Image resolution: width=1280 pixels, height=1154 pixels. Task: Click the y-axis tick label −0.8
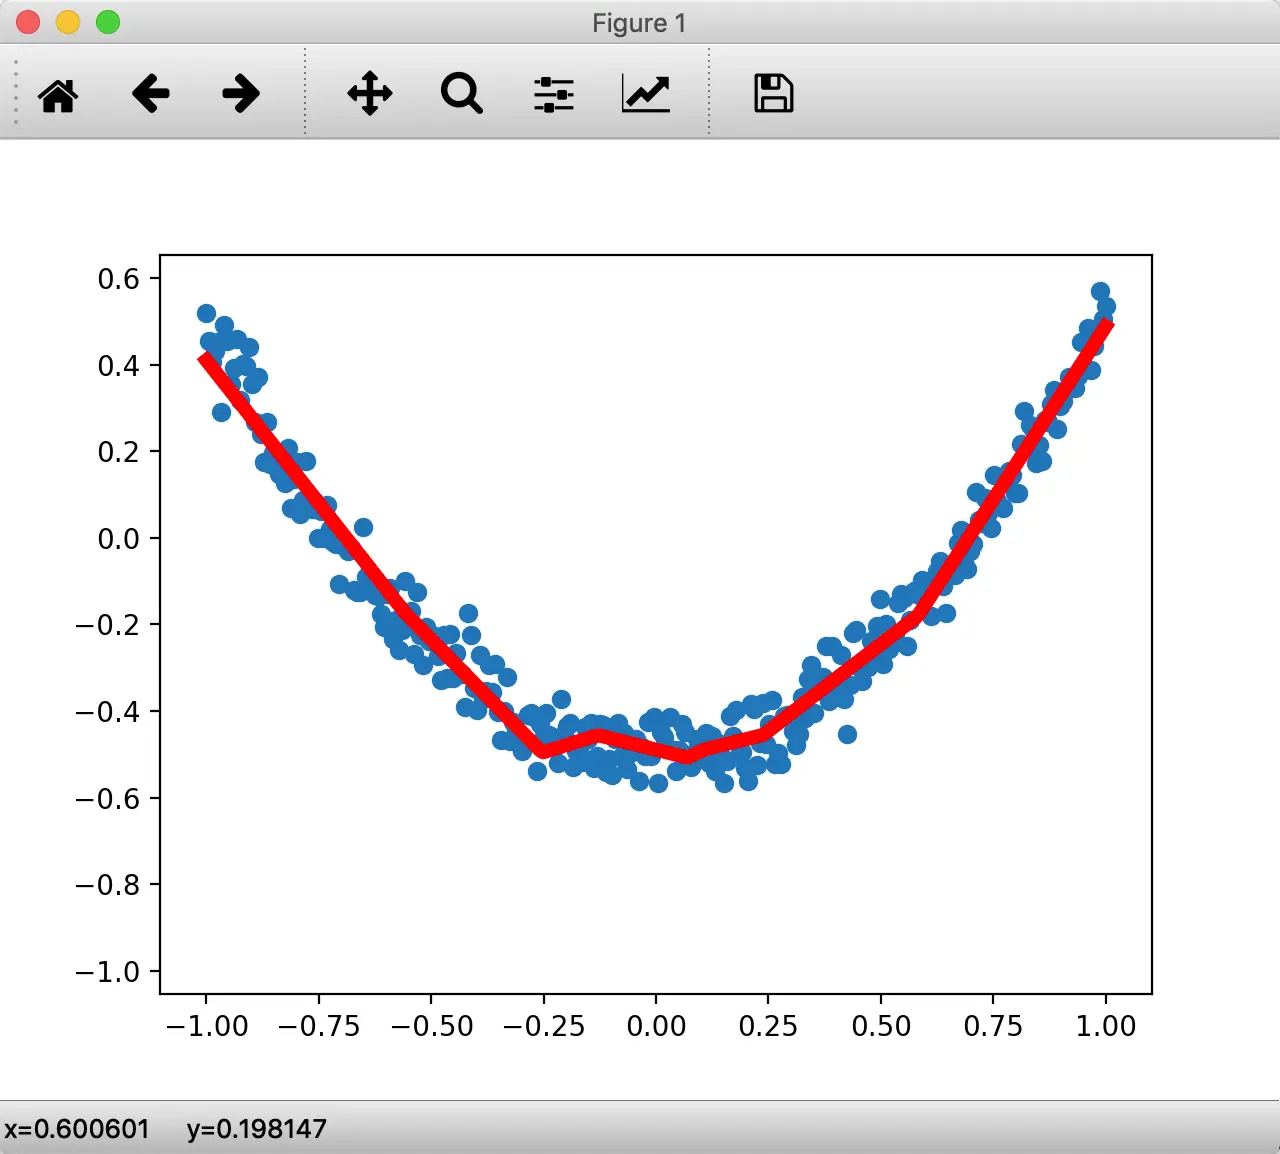(x=108, y=885)
